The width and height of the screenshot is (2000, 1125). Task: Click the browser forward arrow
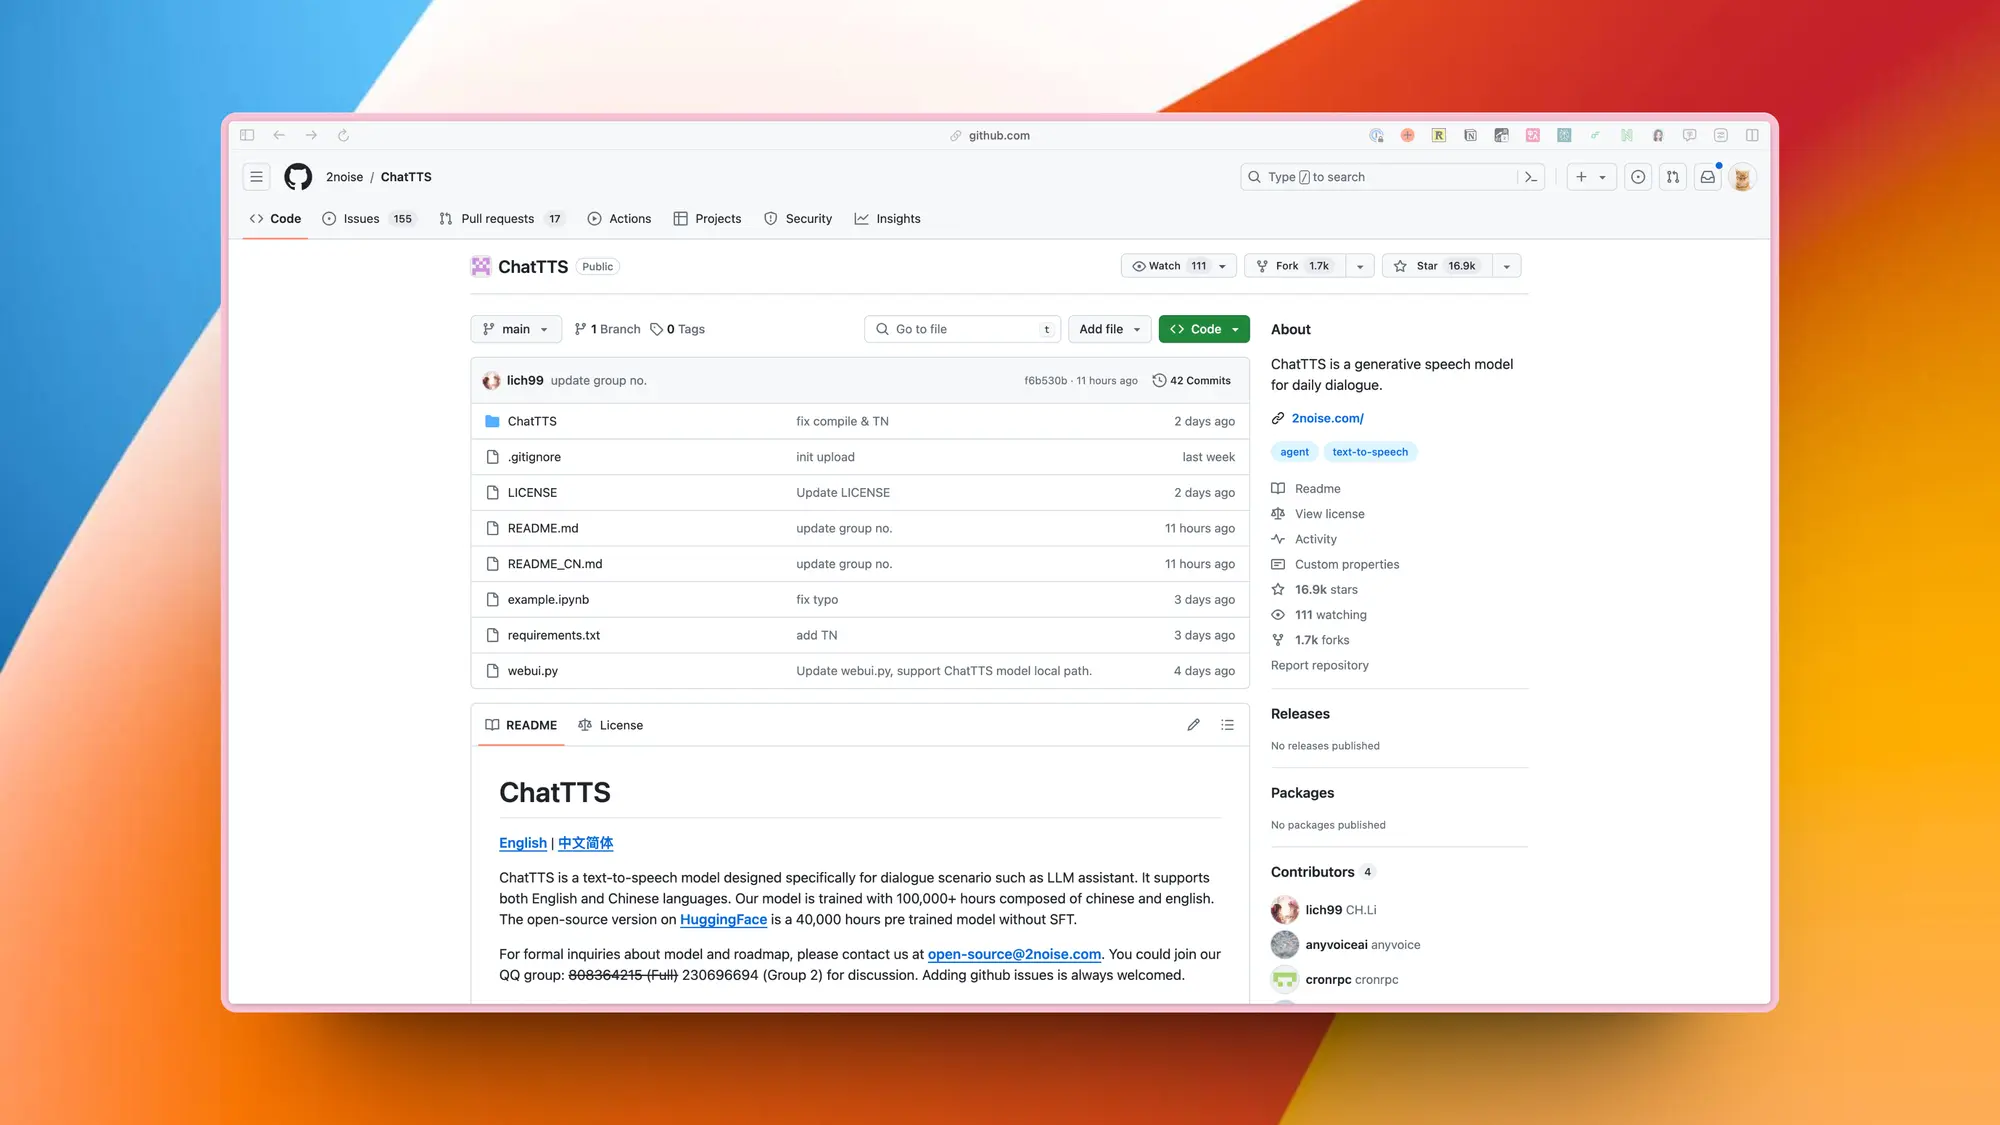coord(311,135)
